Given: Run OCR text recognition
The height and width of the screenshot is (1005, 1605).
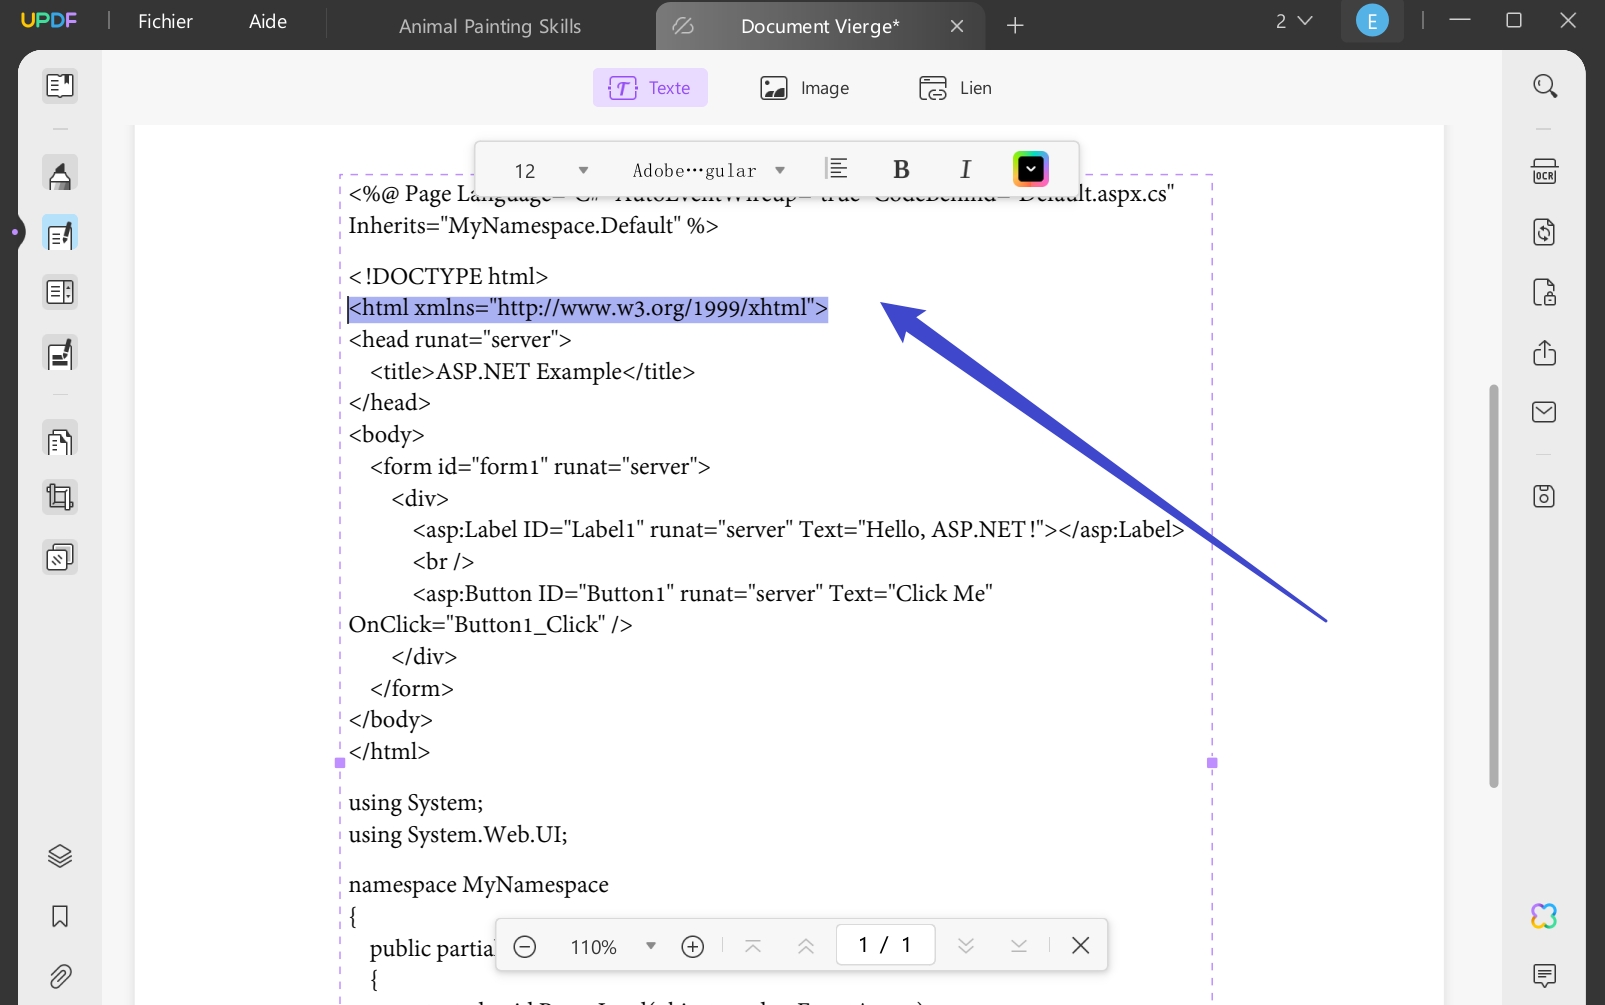Looking at the screenshot, I should click(1545, 171).
